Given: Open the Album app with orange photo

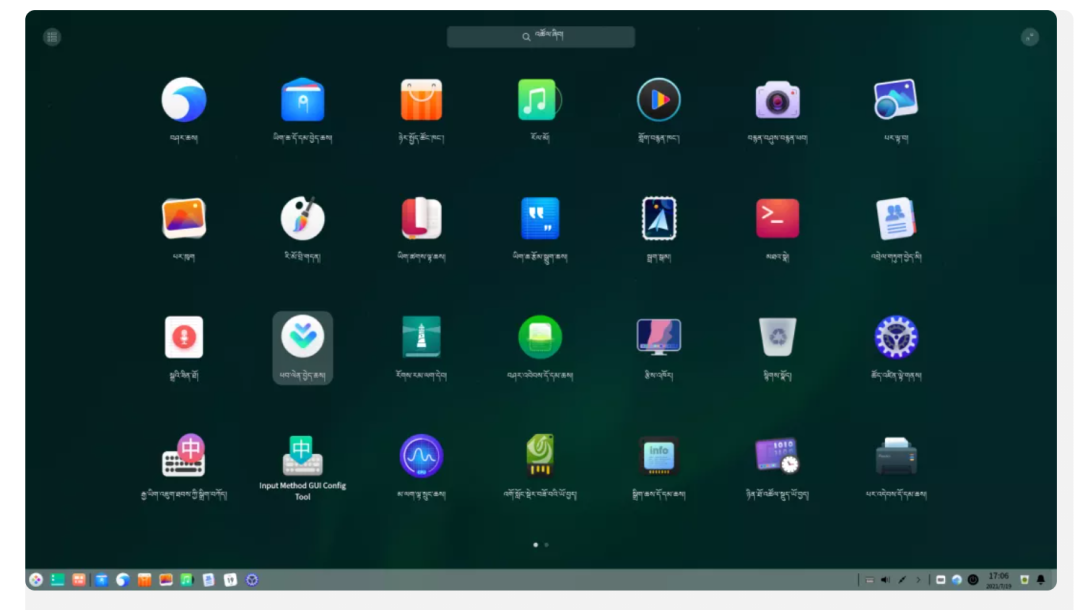Looking at the screenshot, I should [x=184, y=218].
